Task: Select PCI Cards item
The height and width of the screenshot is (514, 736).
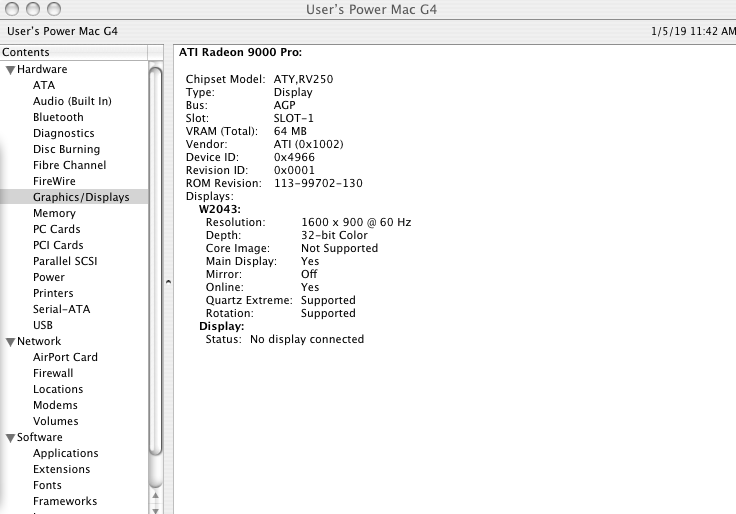Action: click(58, 245)
